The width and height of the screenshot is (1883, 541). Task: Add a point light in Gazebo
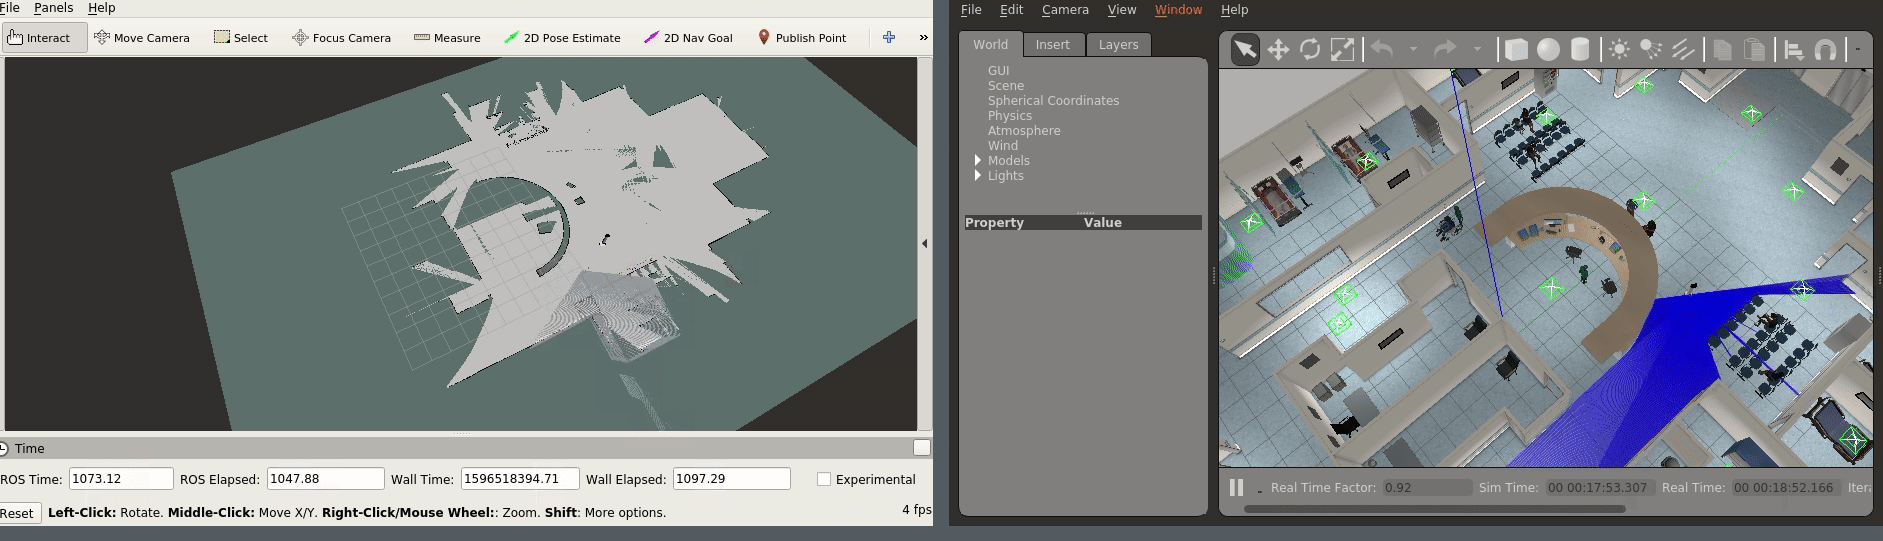1619,50
